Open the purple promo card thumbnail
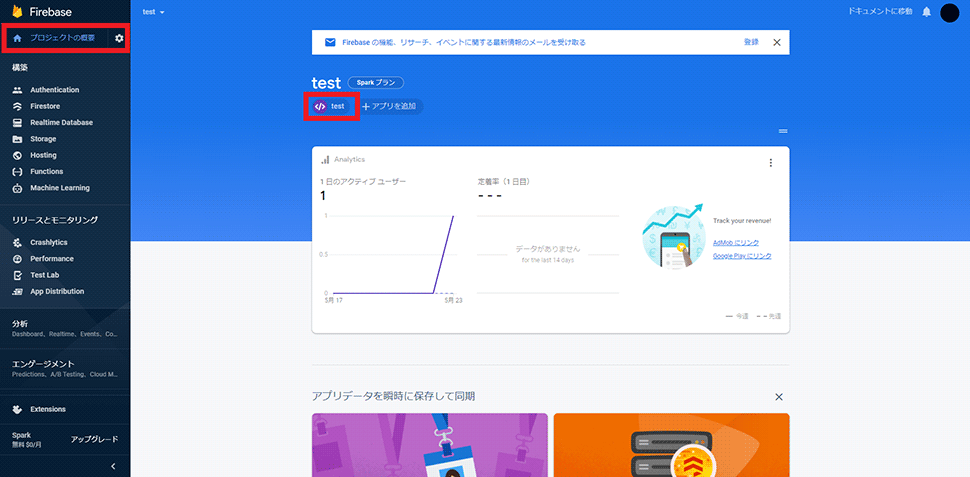970x477 pixels. pos(429,445)
